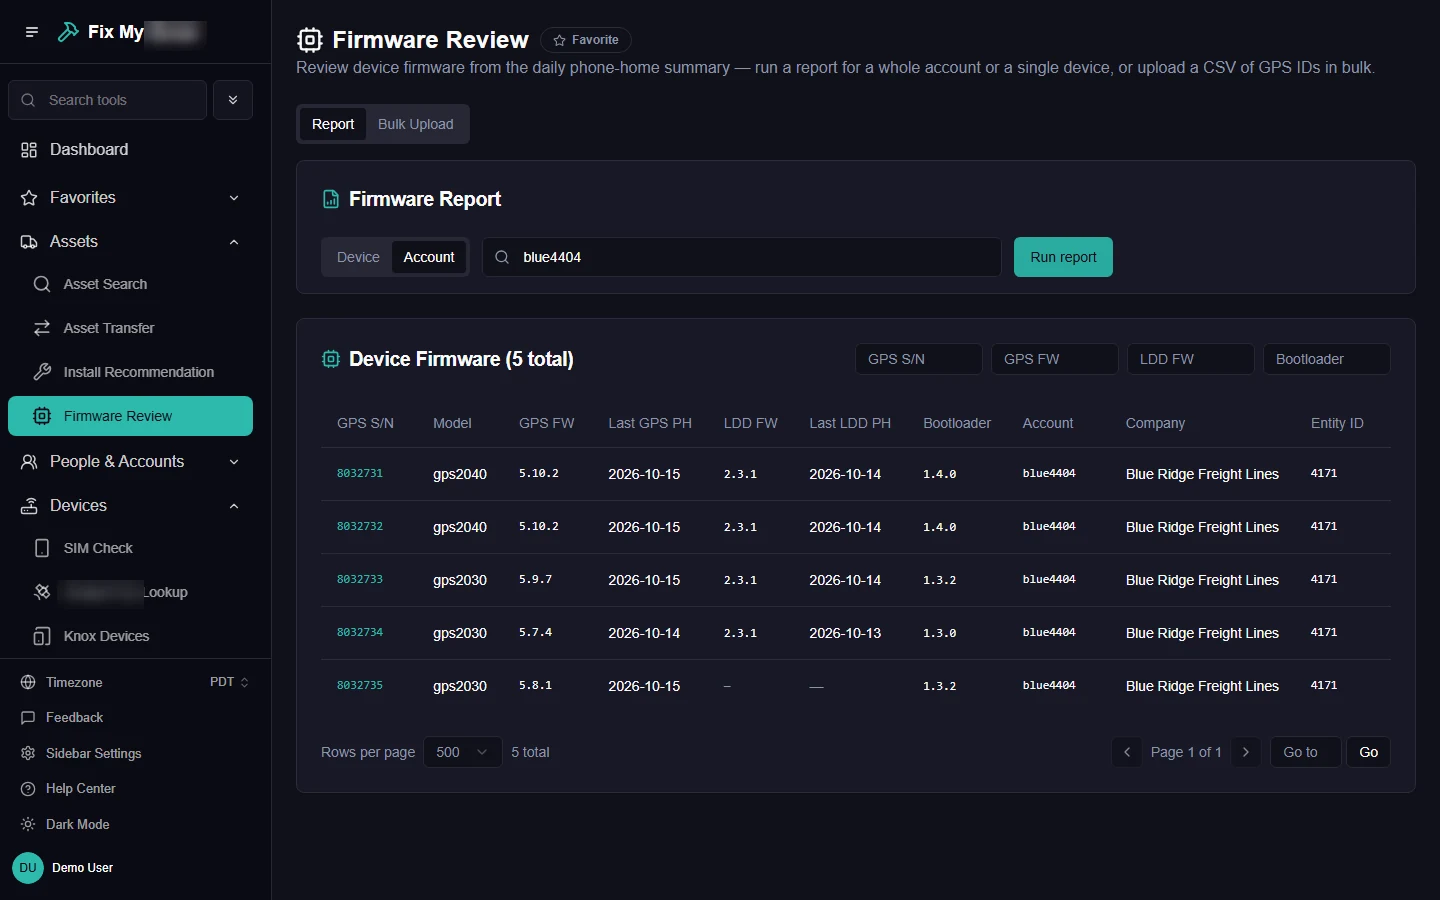Click the Devices router icon
Screen dimensions: 1440x900
29,506
